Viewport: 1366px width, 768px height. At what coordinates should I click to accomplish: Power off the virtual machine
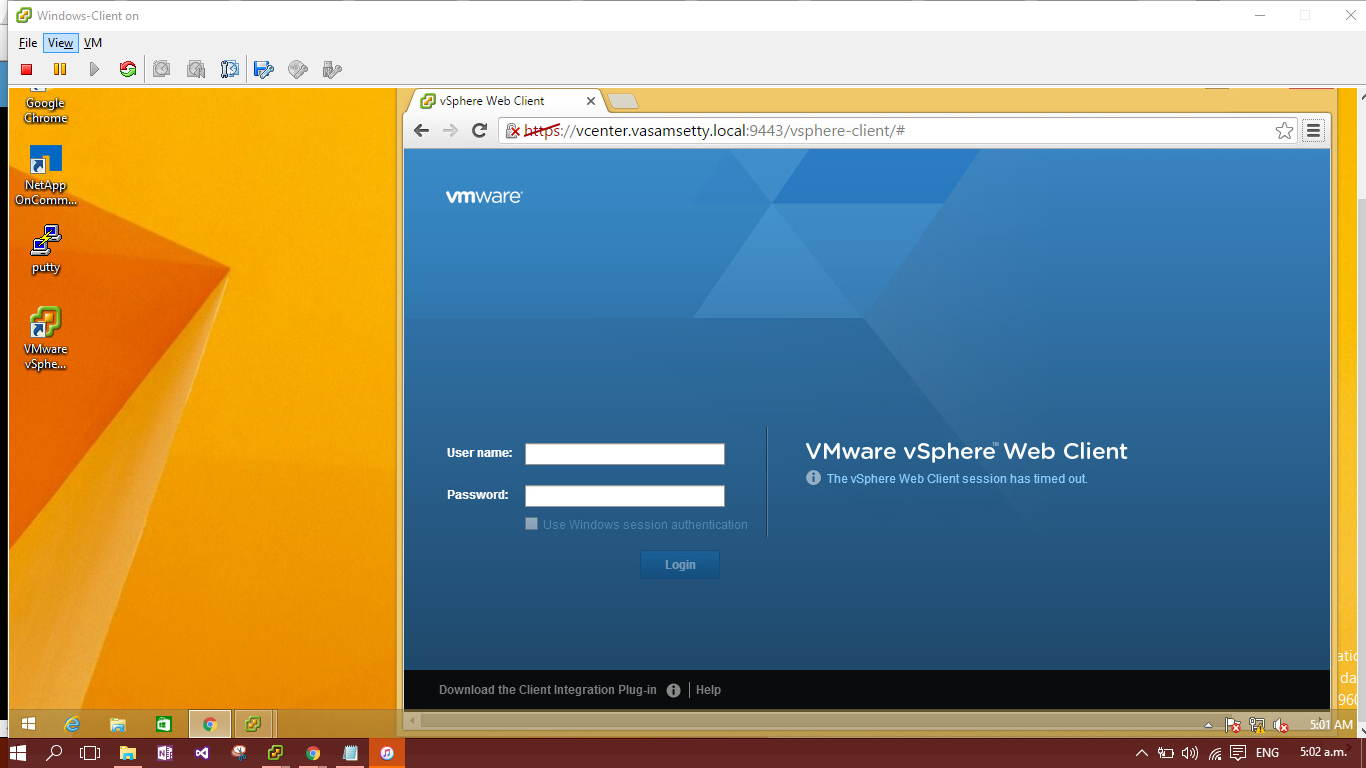tap(27, 68)
